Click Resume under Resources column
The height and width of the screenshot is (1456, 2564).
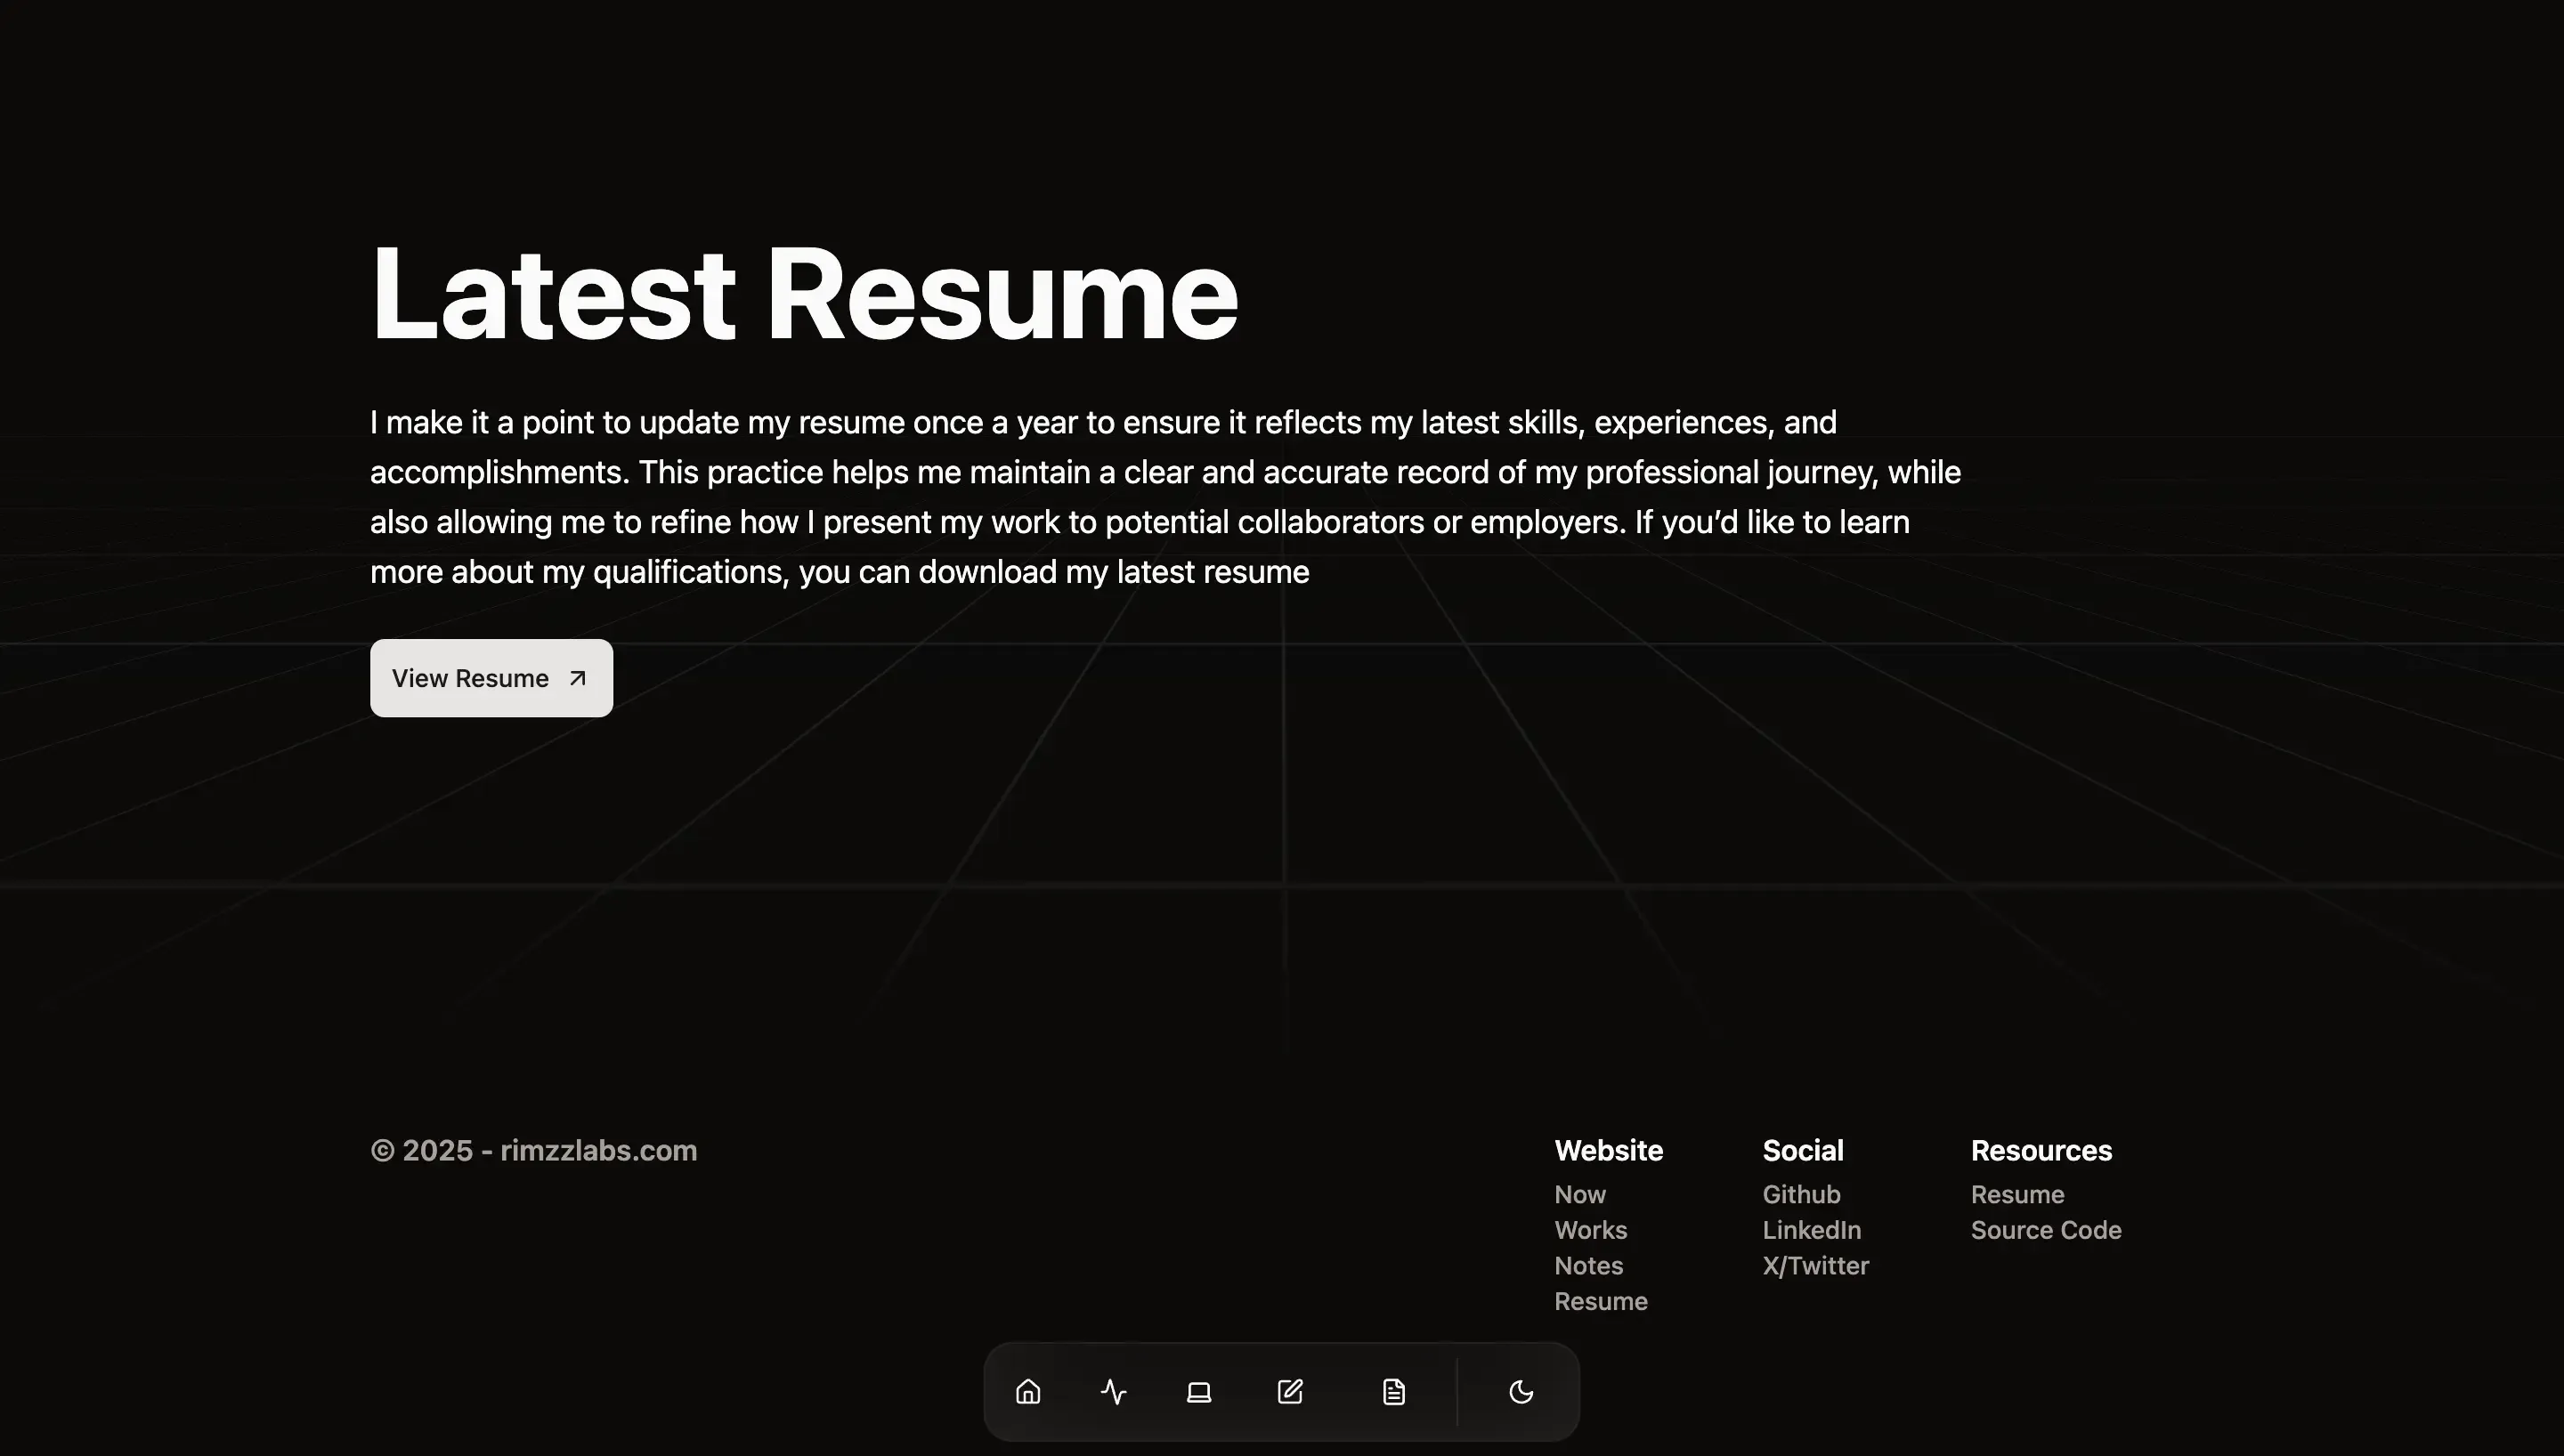(x=2017, y=1194)
